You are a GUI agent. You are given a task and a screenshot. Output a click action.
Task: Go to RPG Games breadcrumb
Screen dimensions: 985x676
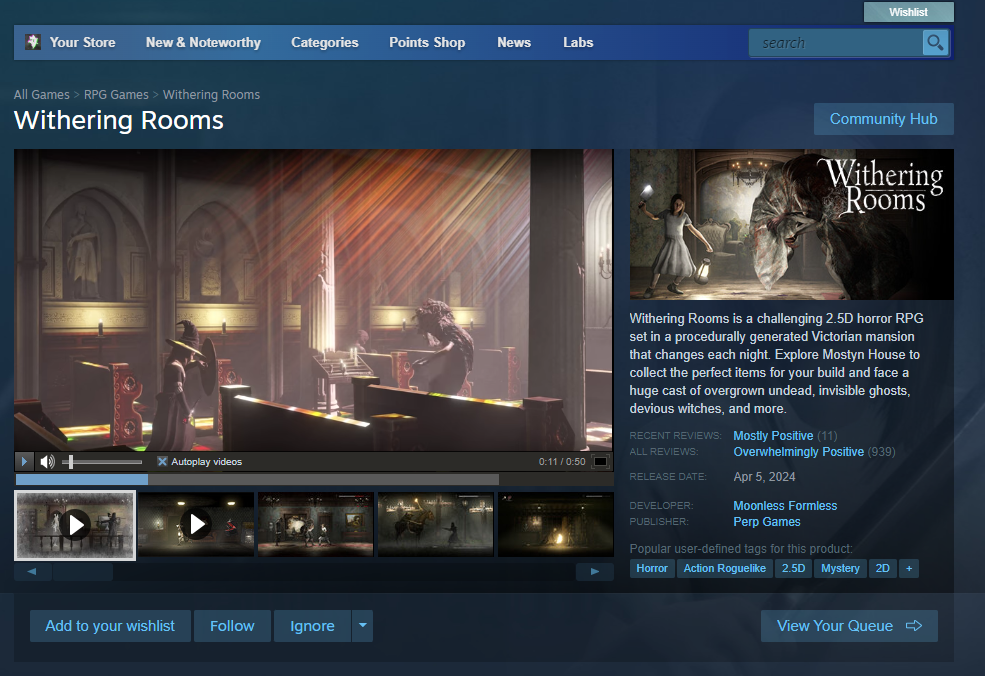(116, 95)
